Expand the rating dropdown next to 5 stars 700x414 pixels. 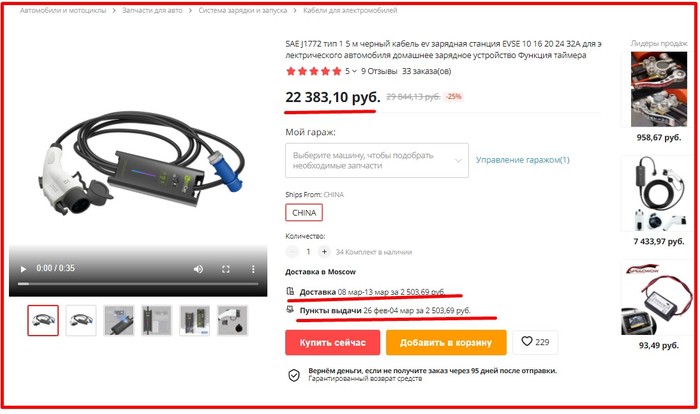click(354, 71)
